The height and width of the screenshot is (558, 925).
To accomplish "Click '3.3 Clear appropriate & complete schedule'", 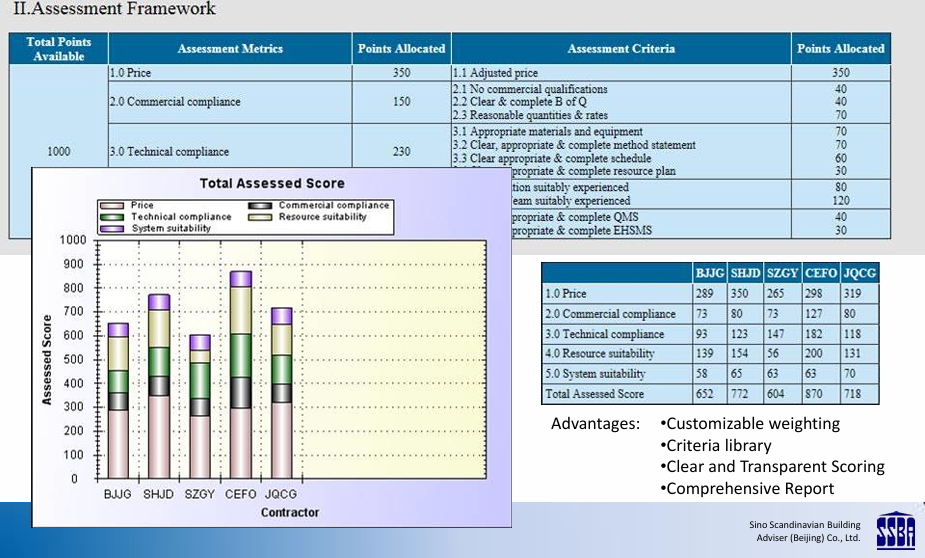I will [x=552, y=159].
